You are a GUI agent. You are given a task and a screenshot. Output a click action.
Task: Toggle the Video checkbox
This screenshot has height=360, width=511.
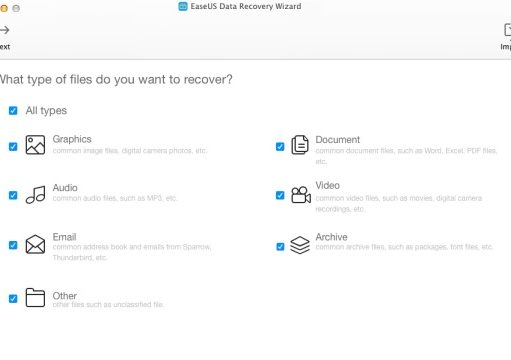click(x=280, y=195)
